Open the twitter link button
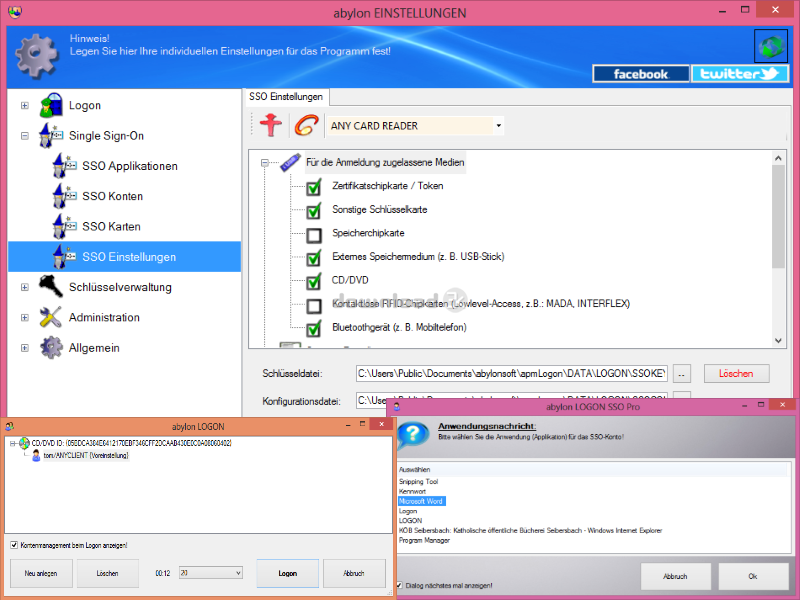The image size is (800, 600). click(740, 74)
